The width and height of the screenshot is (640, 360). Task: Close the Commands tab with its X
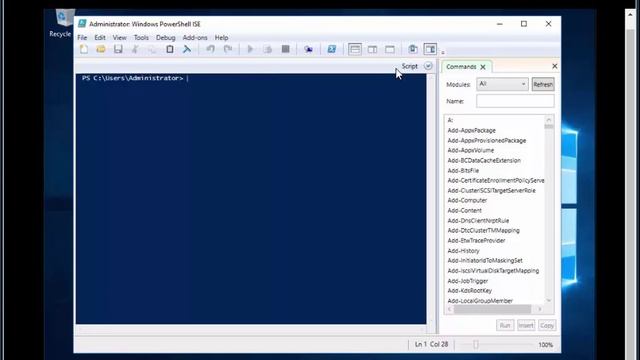pos(483,67)
